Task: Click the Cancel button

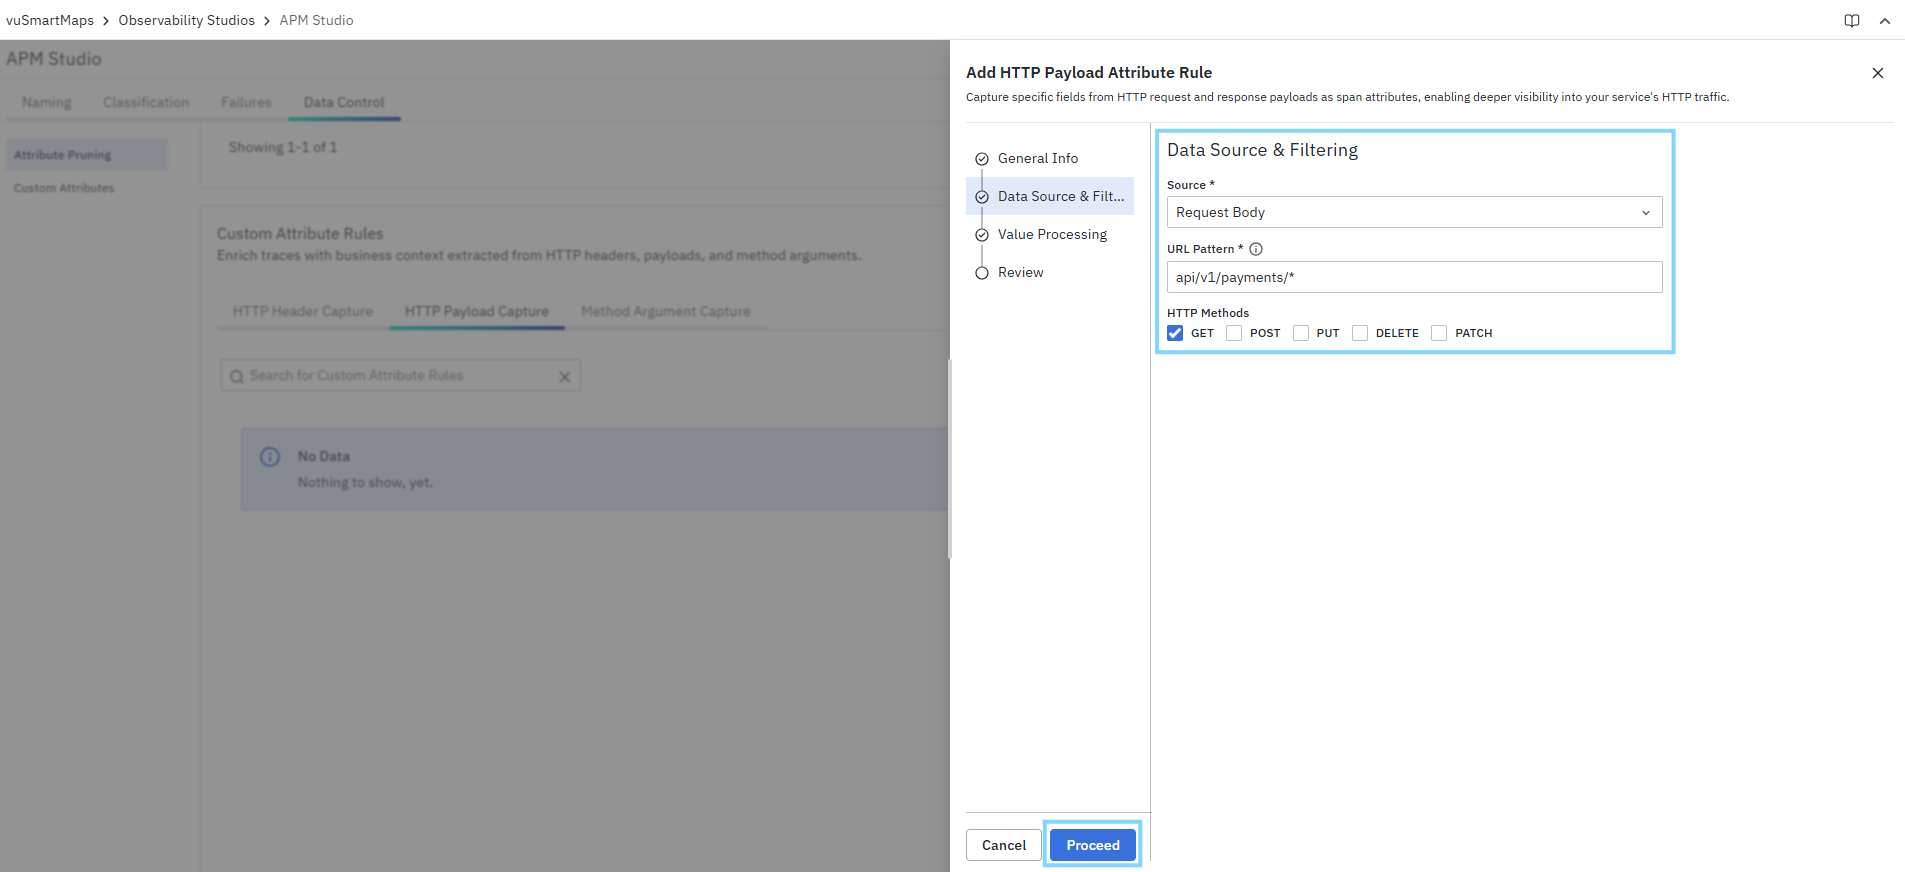Action: click(1004, 845)
